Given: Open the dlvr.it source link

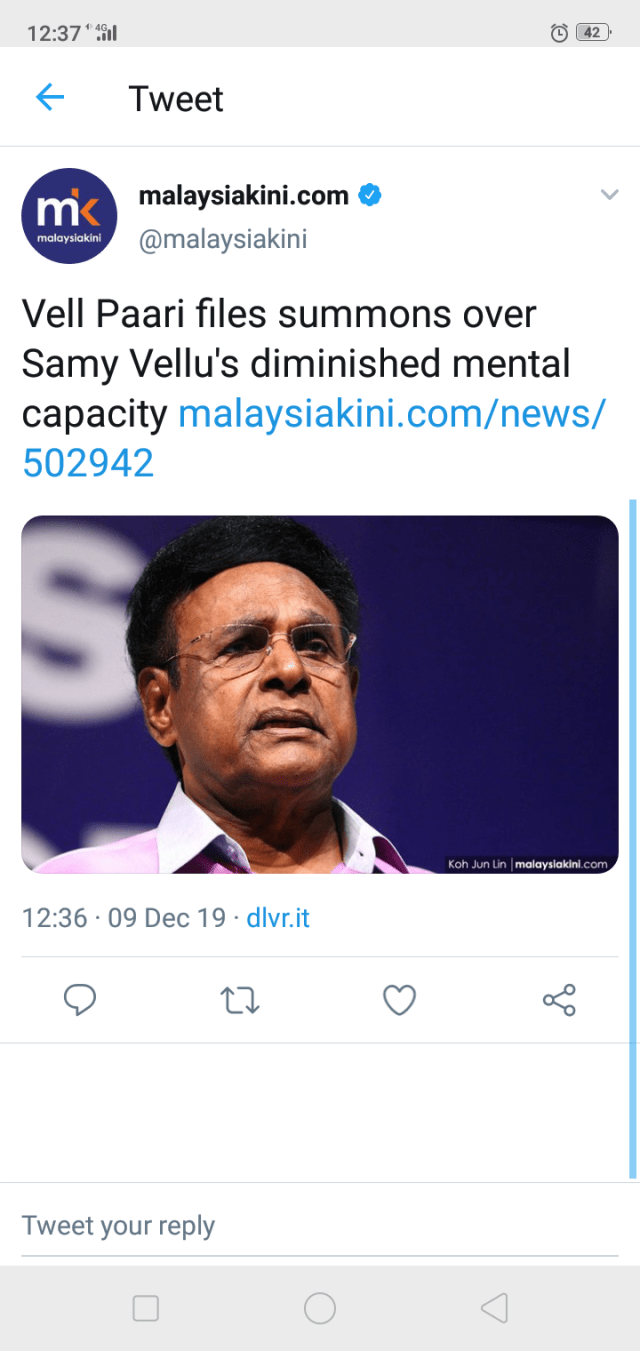Looking at the screenshot, I should tap(278, 918).
